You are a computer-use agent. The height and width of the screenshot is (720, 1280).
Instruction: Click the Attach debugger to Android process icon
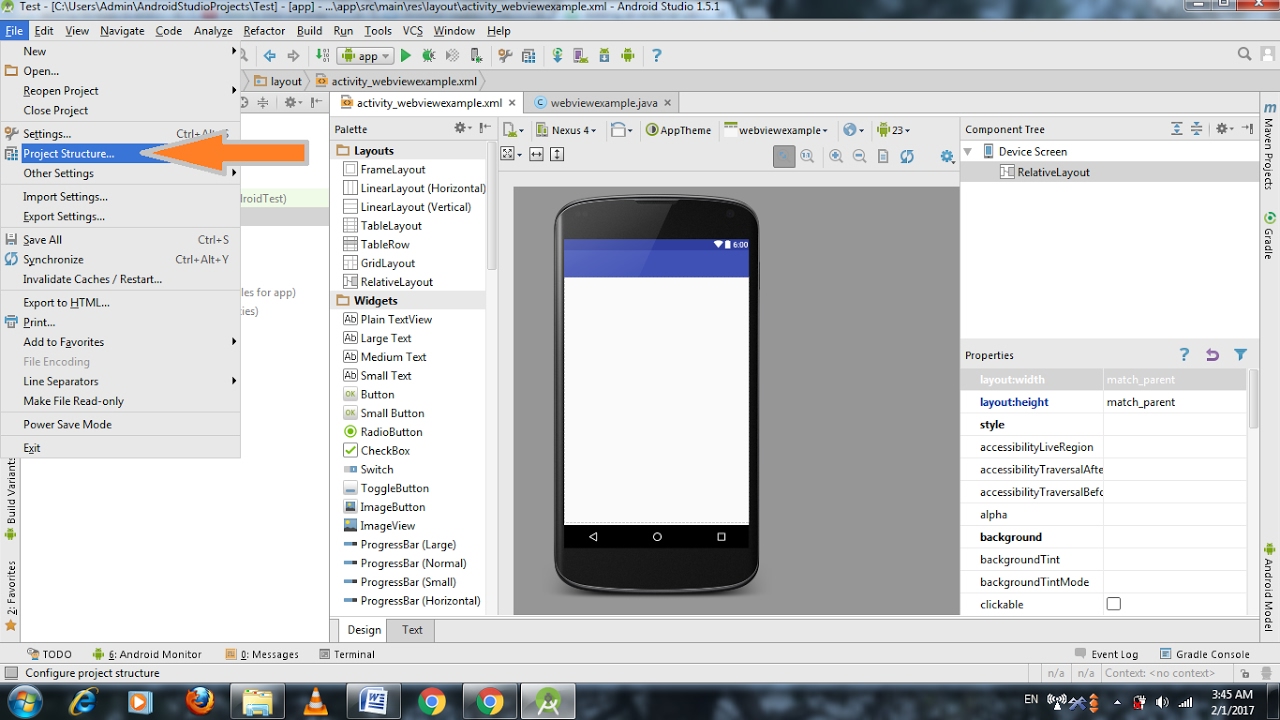[x=477, y=56]
